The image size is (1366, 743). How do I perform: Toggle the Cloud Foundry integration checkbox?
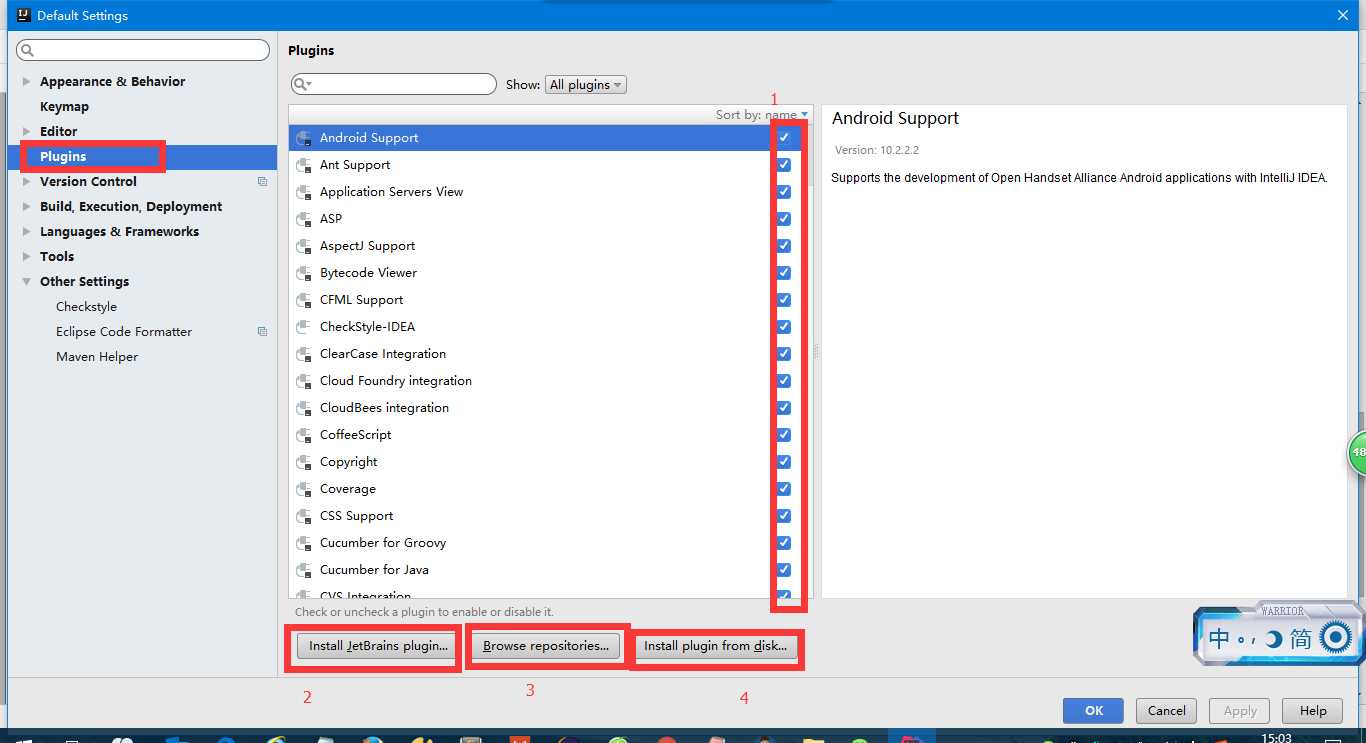coord(784,381)
